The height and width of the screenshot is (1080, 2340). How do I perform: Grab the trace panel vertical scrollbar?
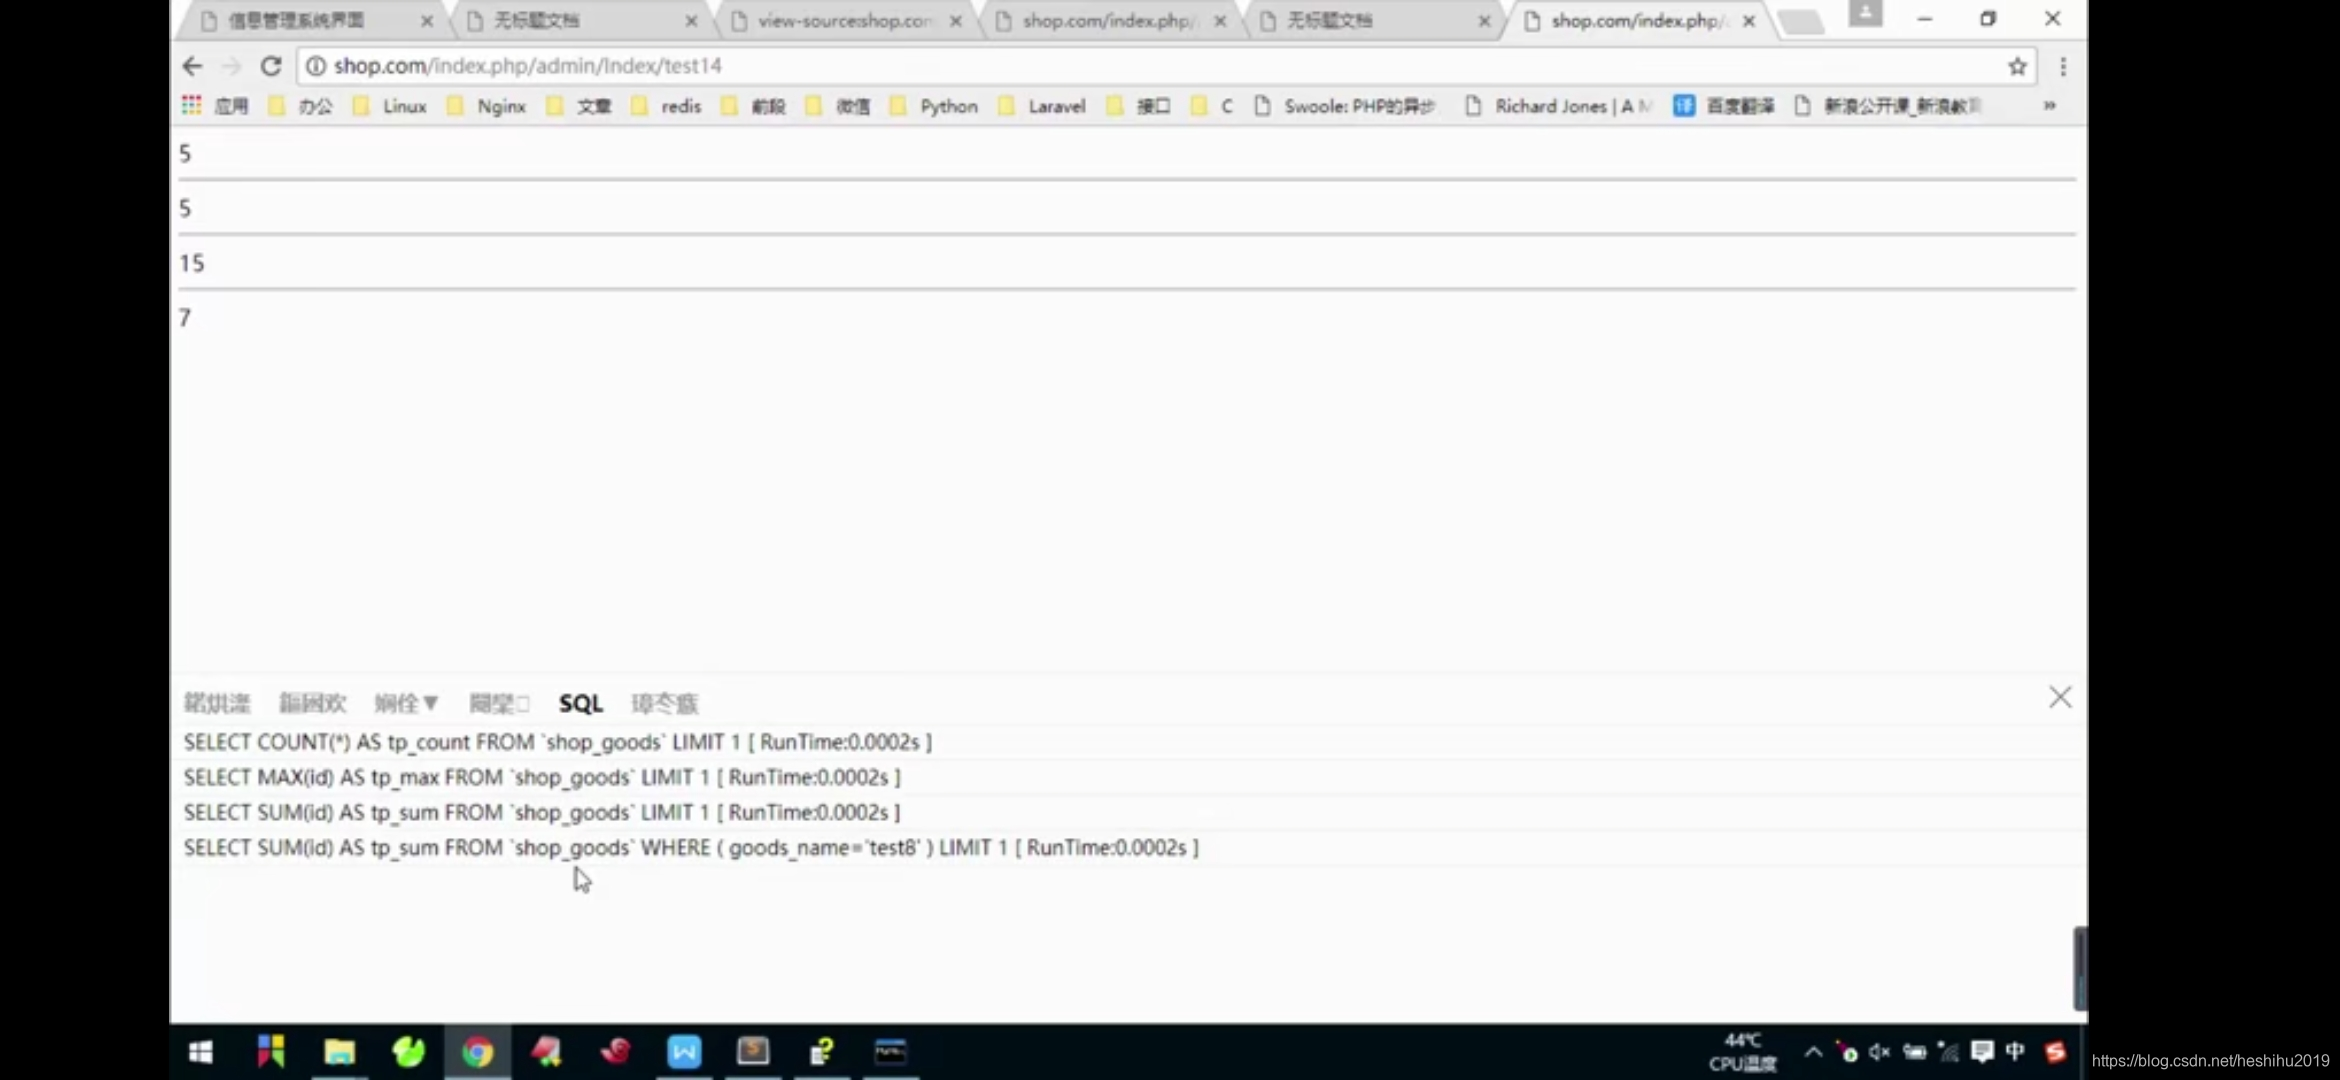[x=2080, y=967]
